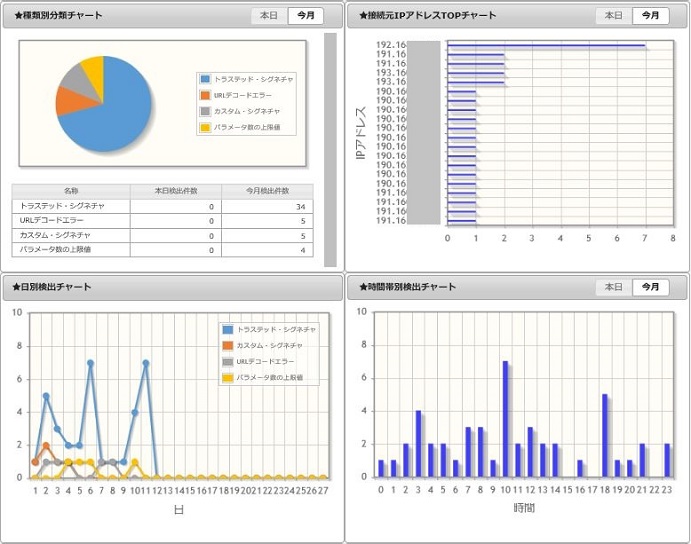Select 今月 for the IP address TOP chart
This screenshot has width=691, height=544.
click(x=650, y=16)
